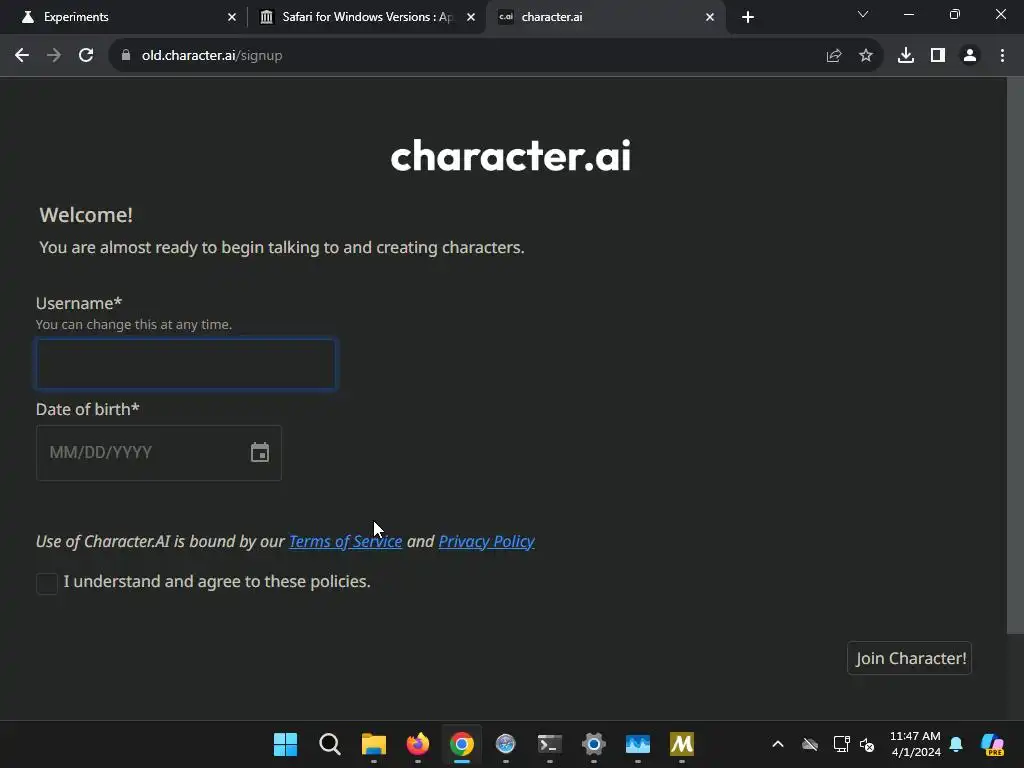Image resolution: width=1024 pixels, height=768 pixels.
Task: Open the date picker calendar icon
Action: tap(259, 452)
